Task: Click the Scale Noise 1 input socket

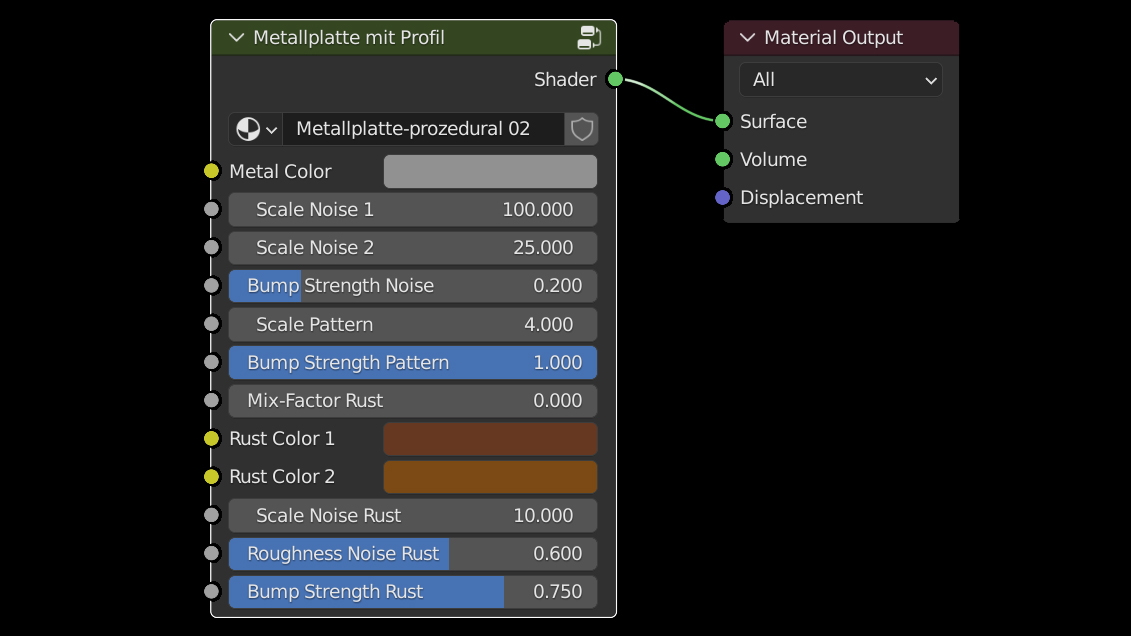Action: pyautogui.click(x=211, y=209)
